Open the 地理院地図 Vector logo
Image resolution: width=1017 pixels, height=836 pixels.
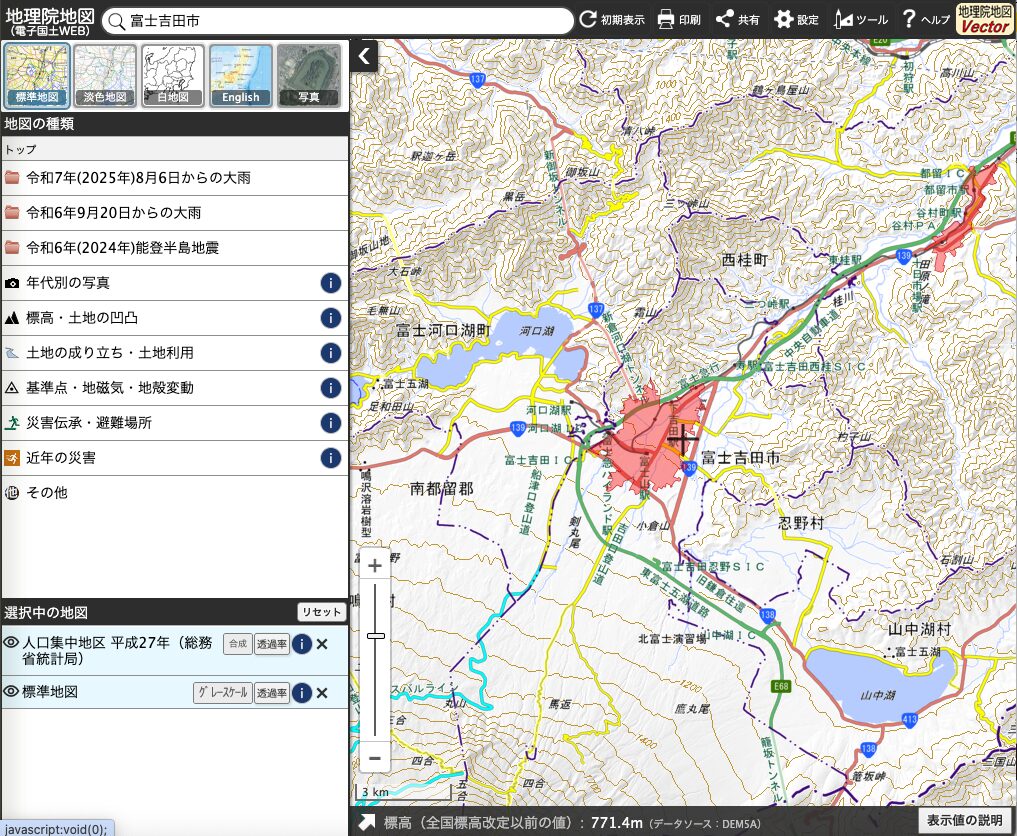[x=984, y=19]
